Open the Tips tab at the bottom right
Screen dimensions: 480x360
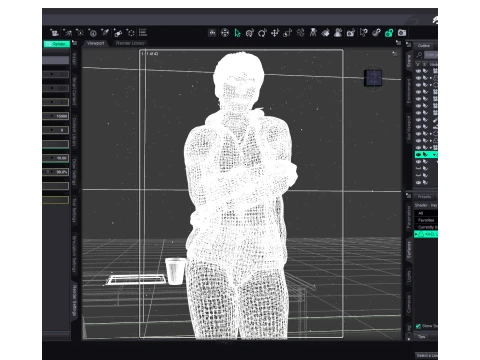pos(422,337)
